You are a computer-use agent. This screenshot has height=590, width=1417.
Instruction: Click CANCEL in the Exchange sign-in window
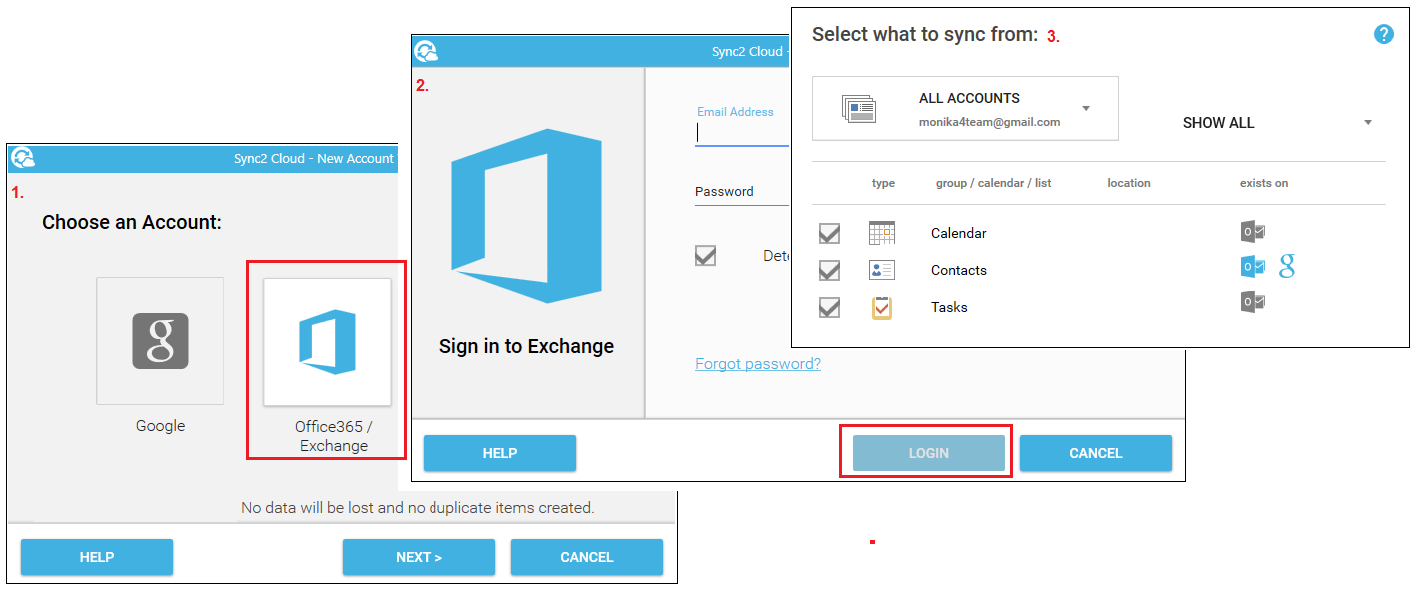(x=1096, y=453)
